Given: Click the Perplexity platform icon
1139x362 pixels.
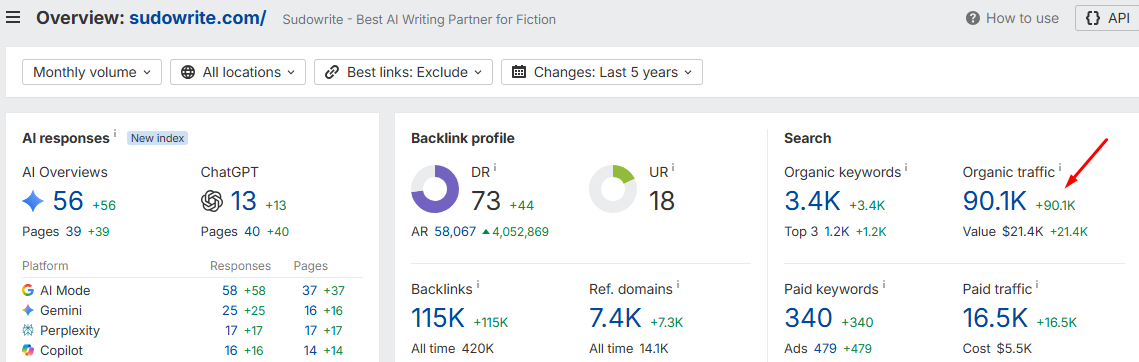Looking at the screenshot, I should pyautogui.click(x=28, y=330).
